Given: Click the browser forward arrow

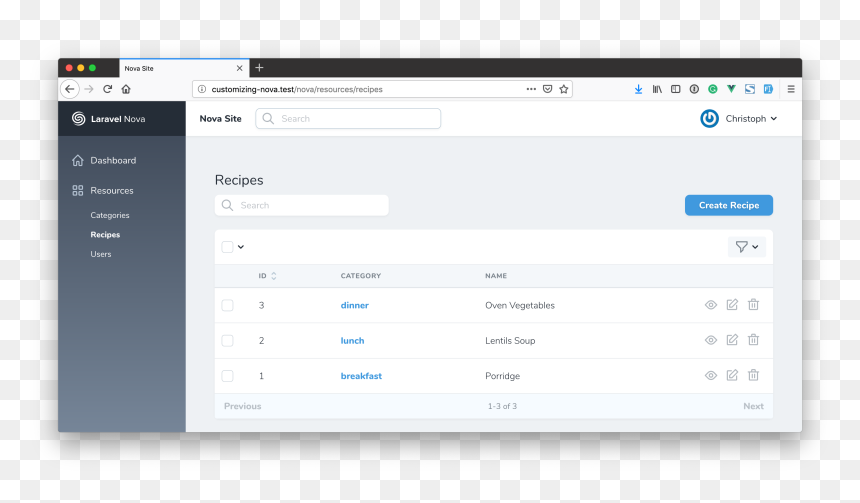Looking at the screenshot, I should [x=89, y=89].
